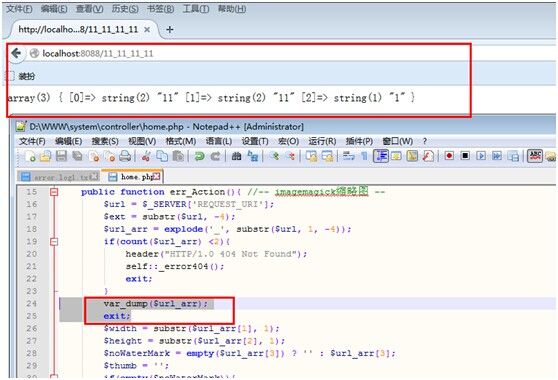Close the home.php tab
The image size is (558, 380).
[157, 176]
